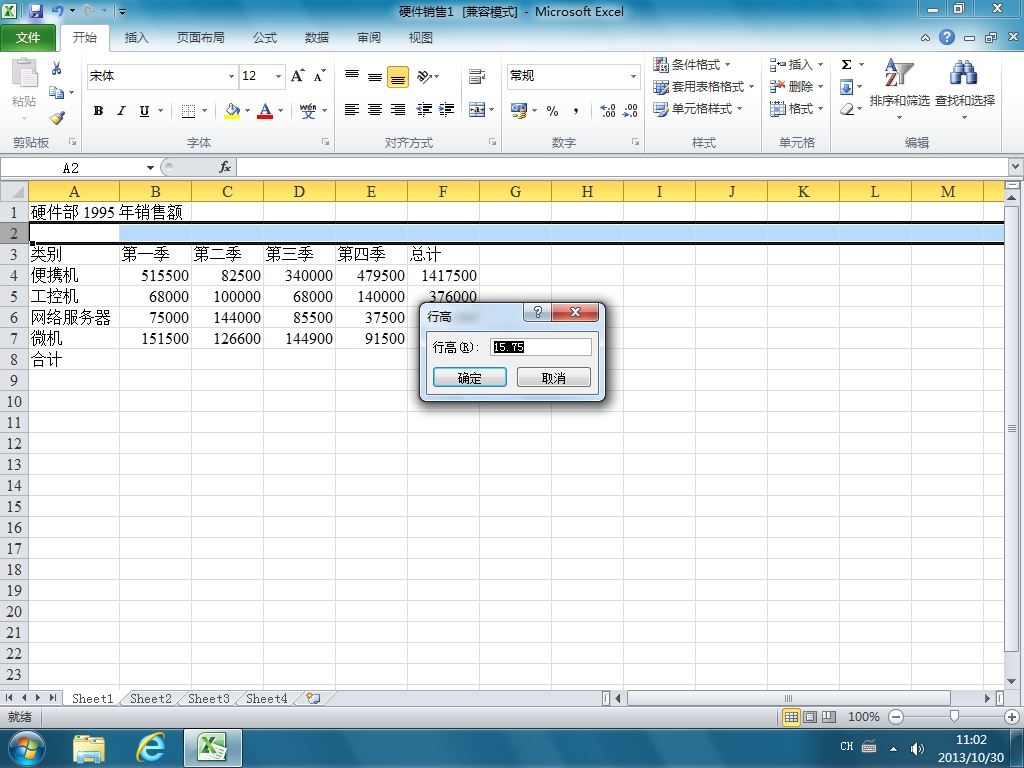Open the font name 宋体 dropdown
The height and width of the screenshot is (768, 1024).
click(x=231, y=76)
